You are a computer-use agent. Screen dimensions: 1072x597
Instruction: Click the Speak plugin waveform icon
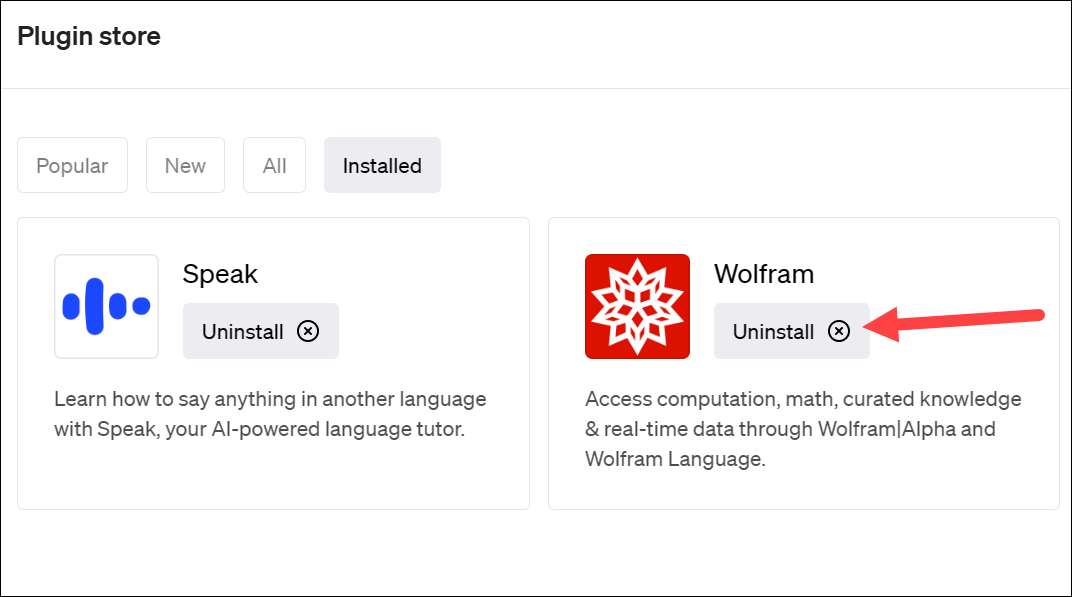coord(107,306)
